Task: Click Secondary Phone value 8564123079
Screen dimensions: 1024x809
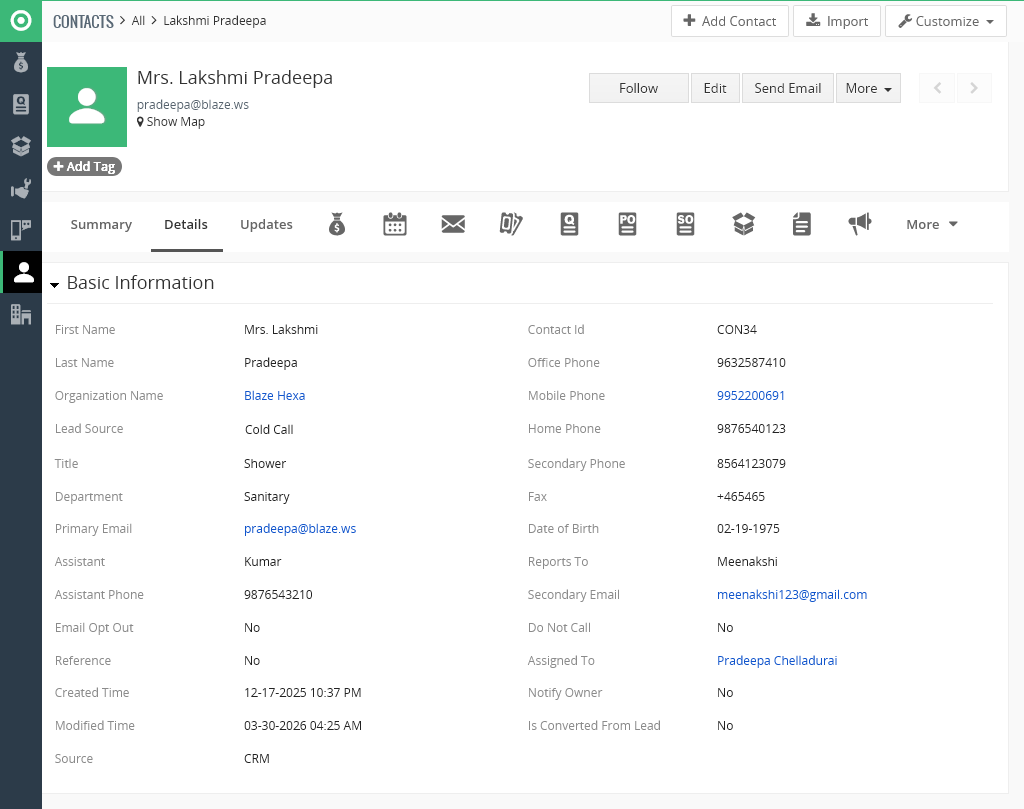Action: [751, 464]
